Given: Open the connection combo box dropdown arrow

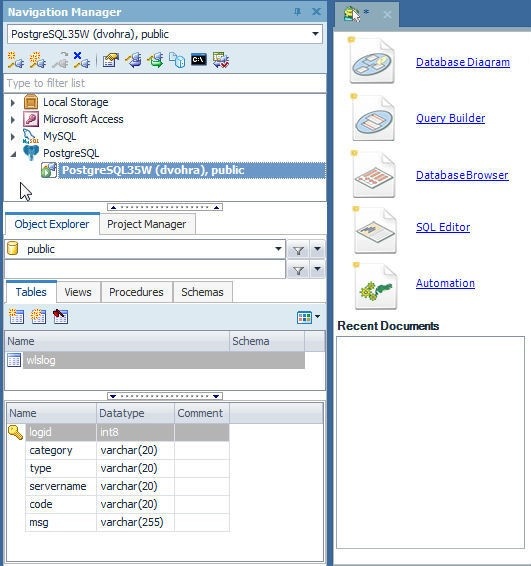Looking at the screenshot, I should coord(315,34).
